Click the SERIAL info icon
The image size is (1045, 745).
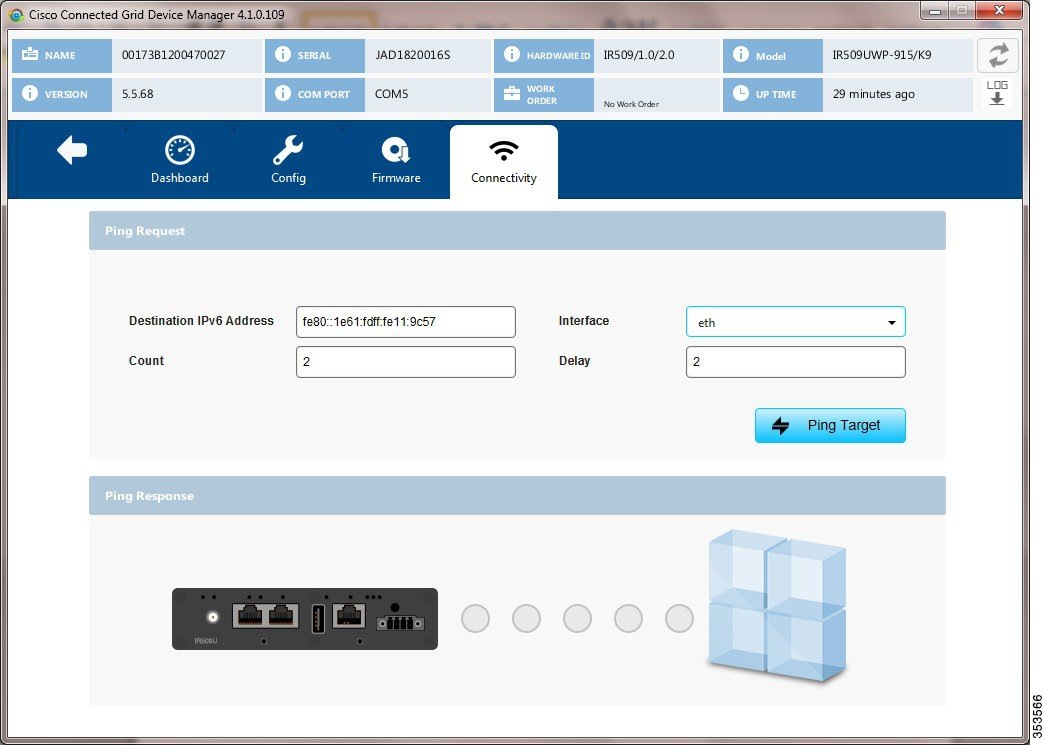[x=283, y=55]
